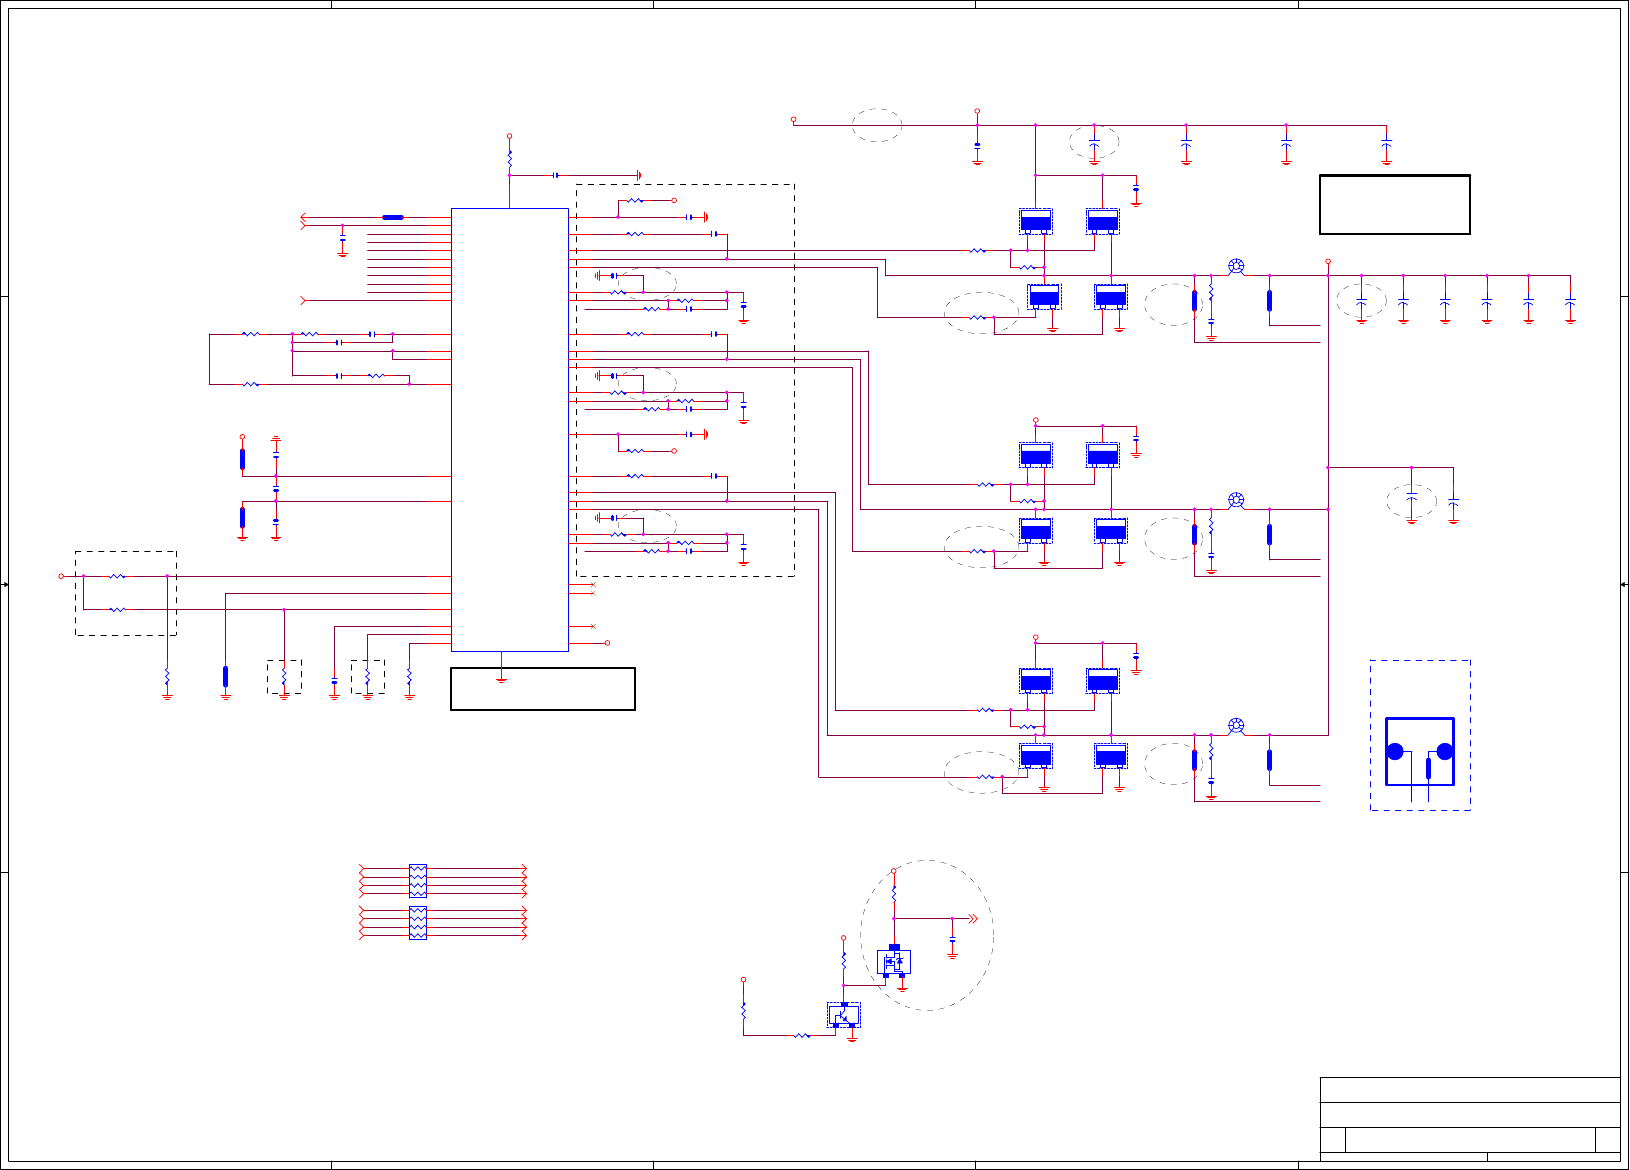Click the empty bordered note box at top right

pos(1395,205)
